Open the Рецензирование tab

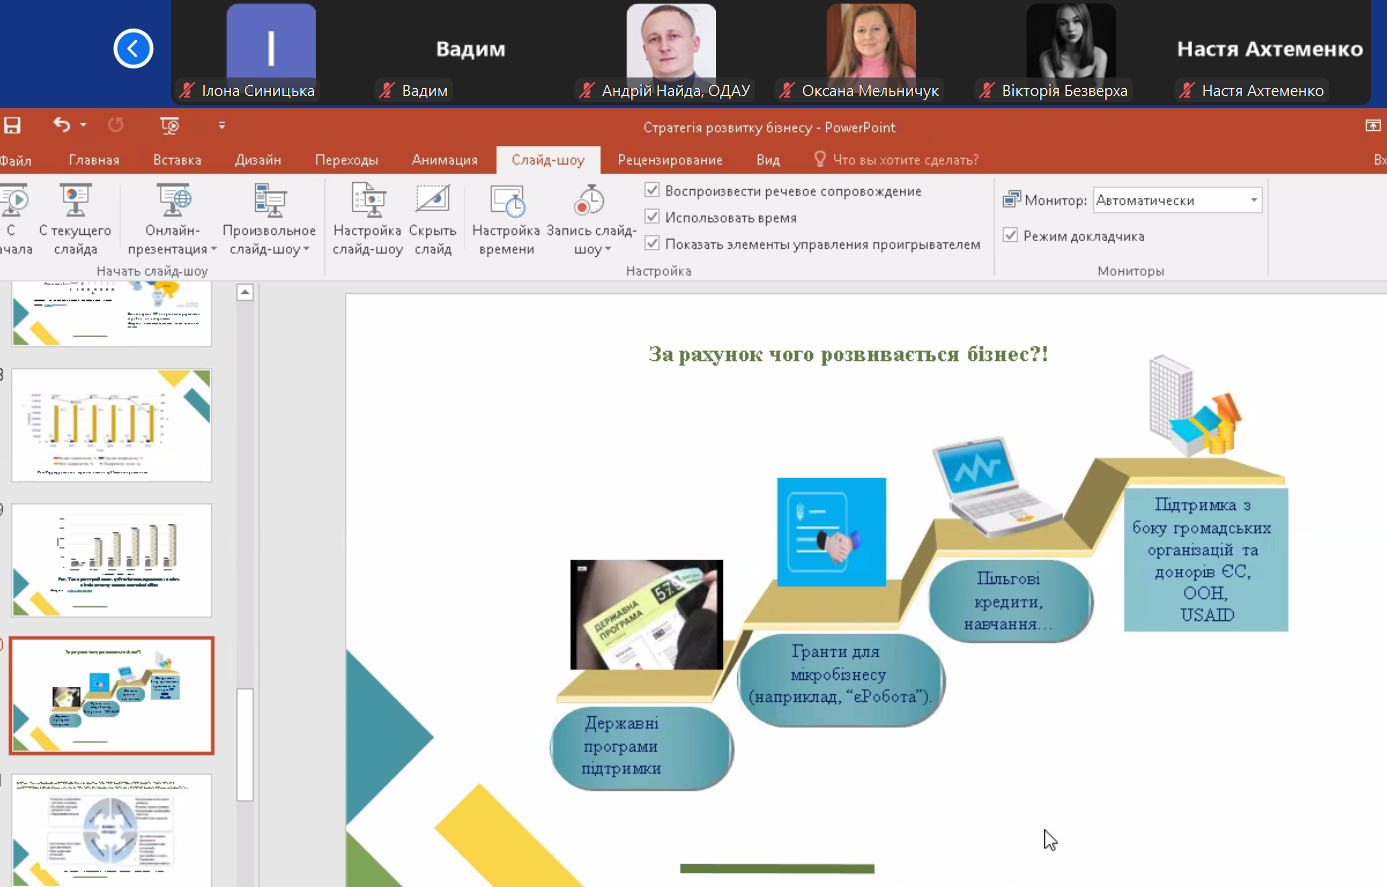[x=669, y=160]
